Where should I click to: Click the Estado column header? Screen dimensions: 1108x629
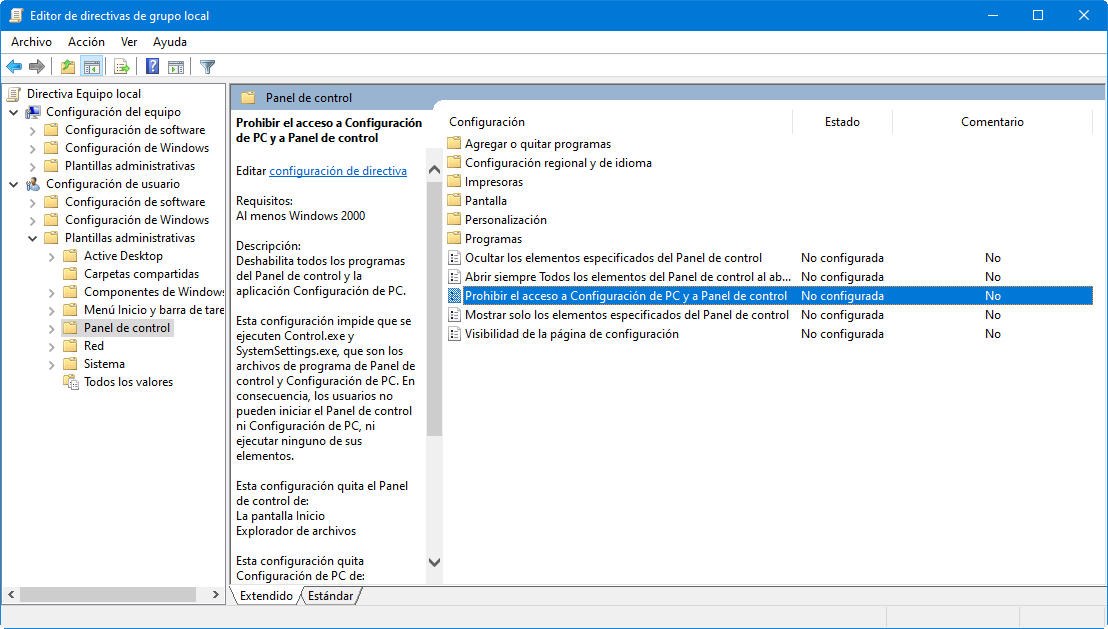point(842,122)
